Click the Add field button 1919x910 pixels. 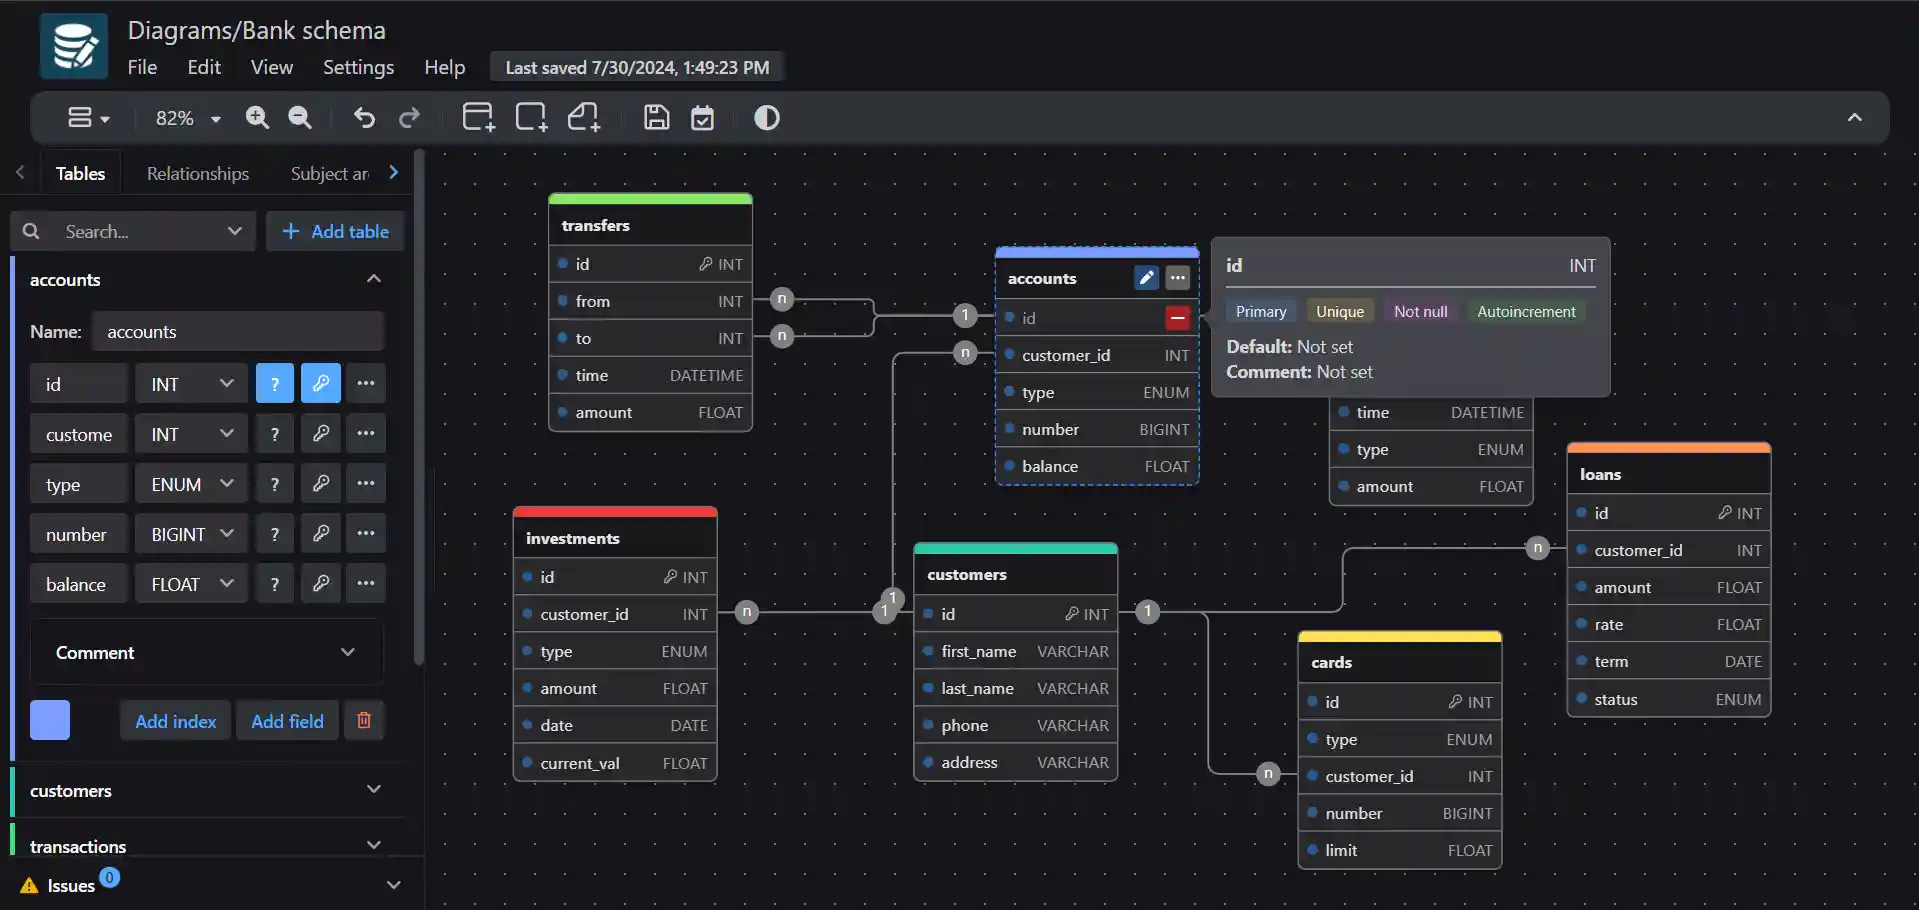[287, 721]
